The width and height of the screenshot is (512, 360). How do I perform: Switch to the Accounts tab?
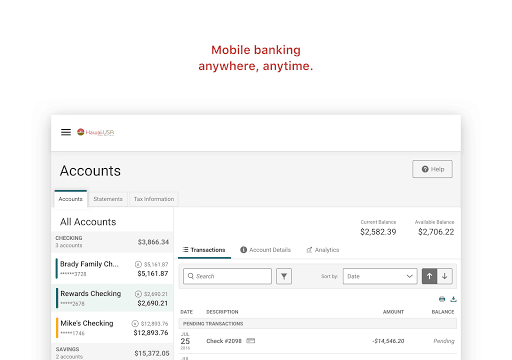click(x=71, y=199)
